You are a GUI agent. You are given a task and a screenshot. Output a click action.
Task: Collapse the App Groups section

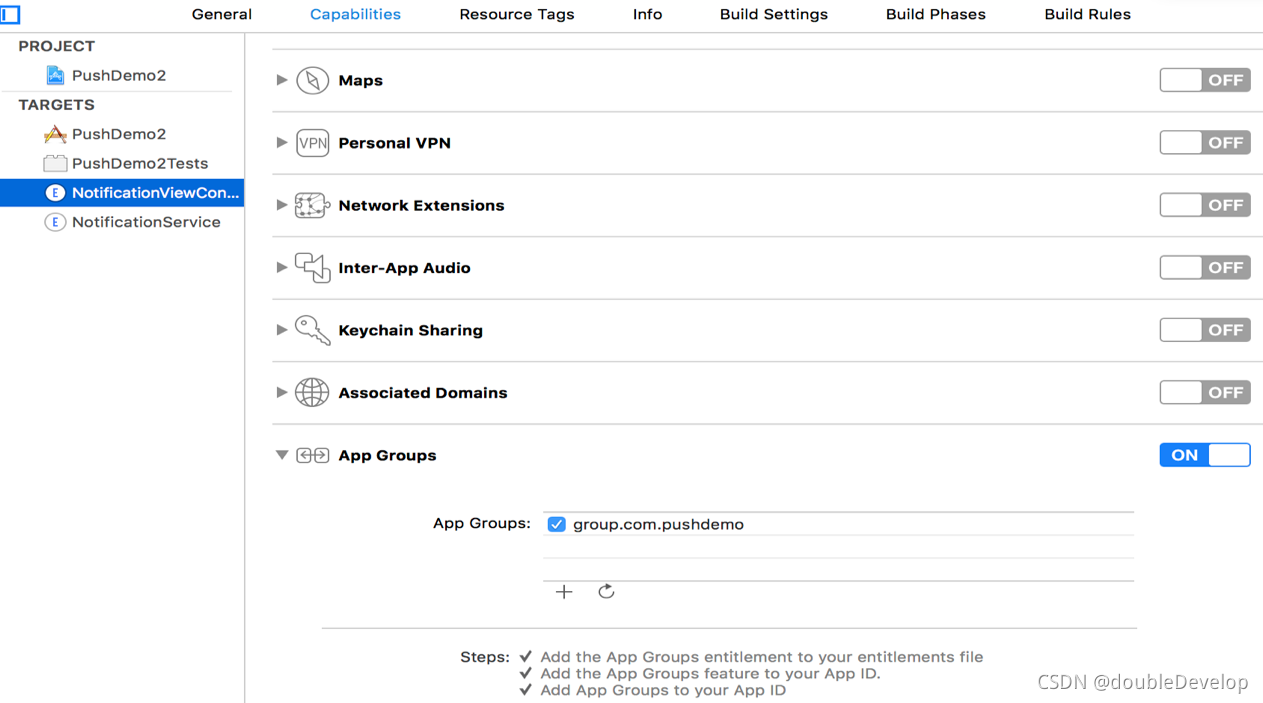tap(282, 455)
